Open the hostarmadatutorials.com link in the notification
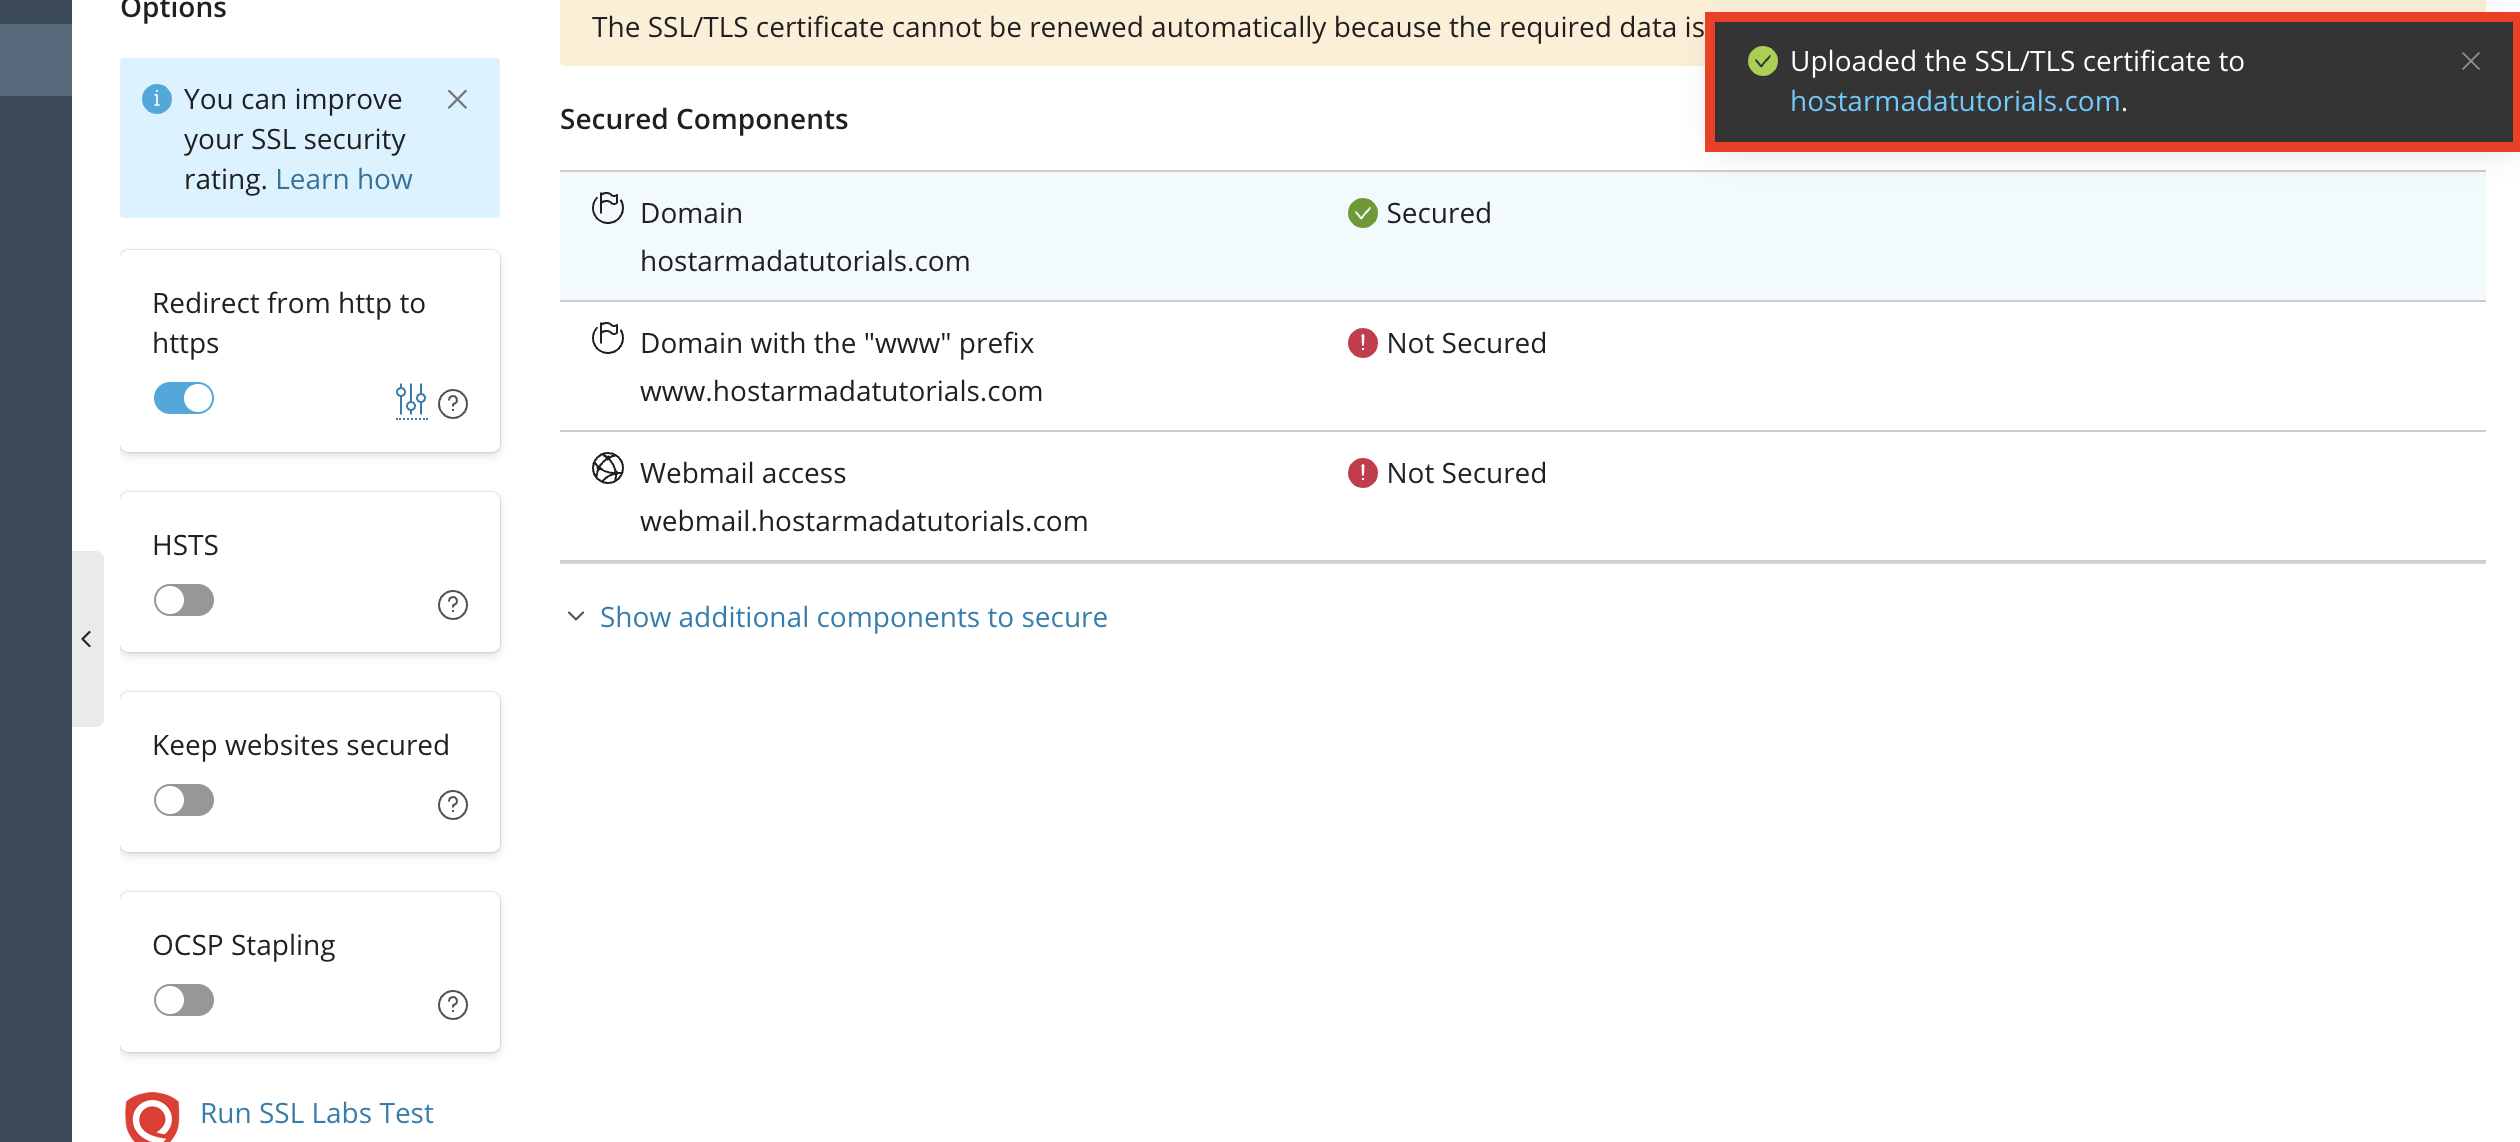This screenshot has height=1142, width=2520. click(1955, 100)
